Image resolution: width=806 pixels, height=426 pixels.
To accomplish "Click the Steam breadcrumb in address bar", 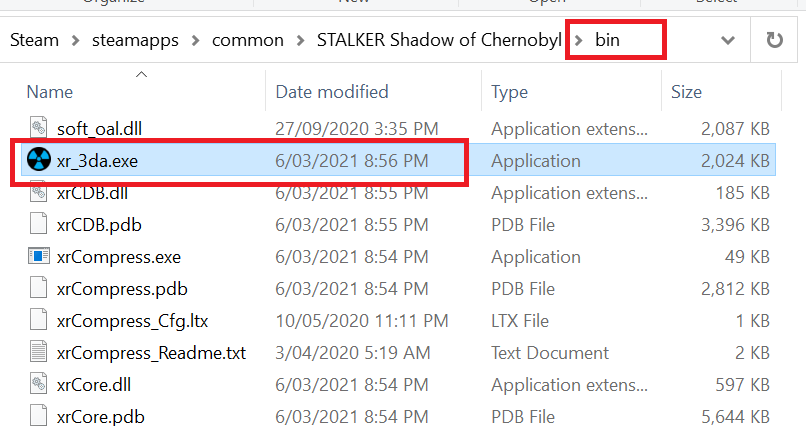I will (x=33, y=41).
